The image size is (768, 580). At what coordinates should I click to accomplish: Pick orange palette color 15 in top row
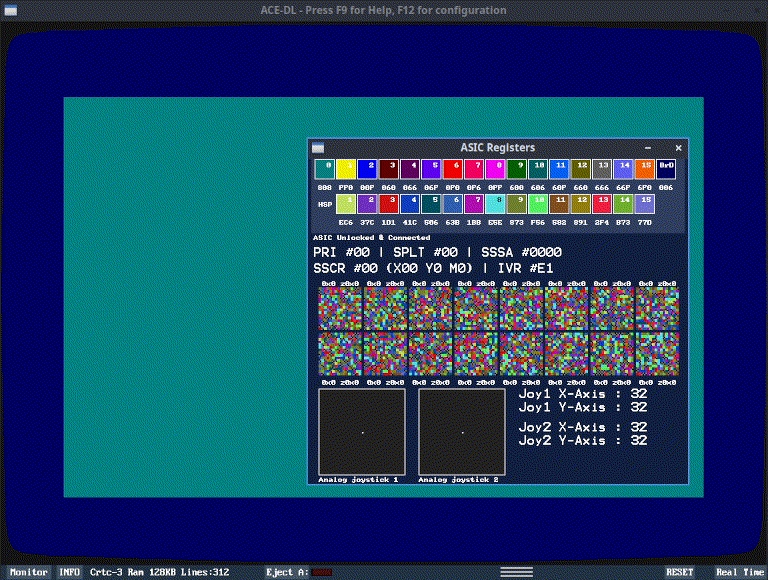click(x=645, y=168)
